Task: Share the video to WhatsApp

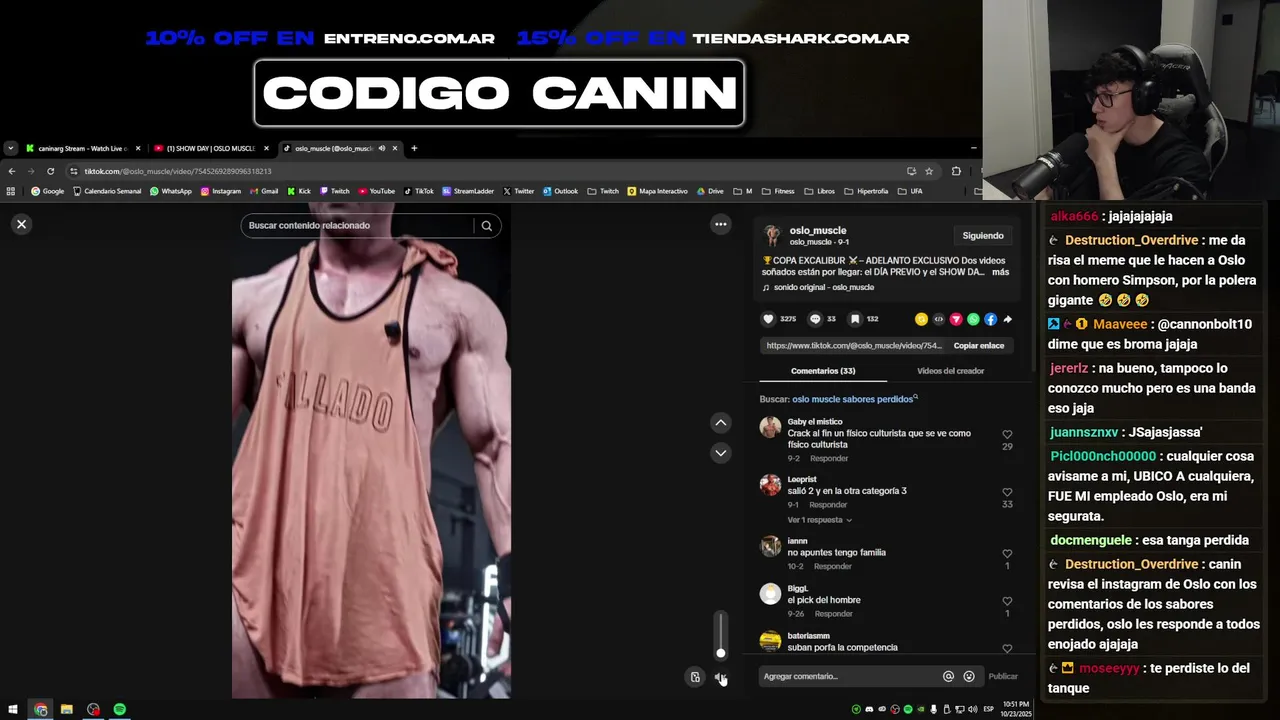Action: coord(973,319)
